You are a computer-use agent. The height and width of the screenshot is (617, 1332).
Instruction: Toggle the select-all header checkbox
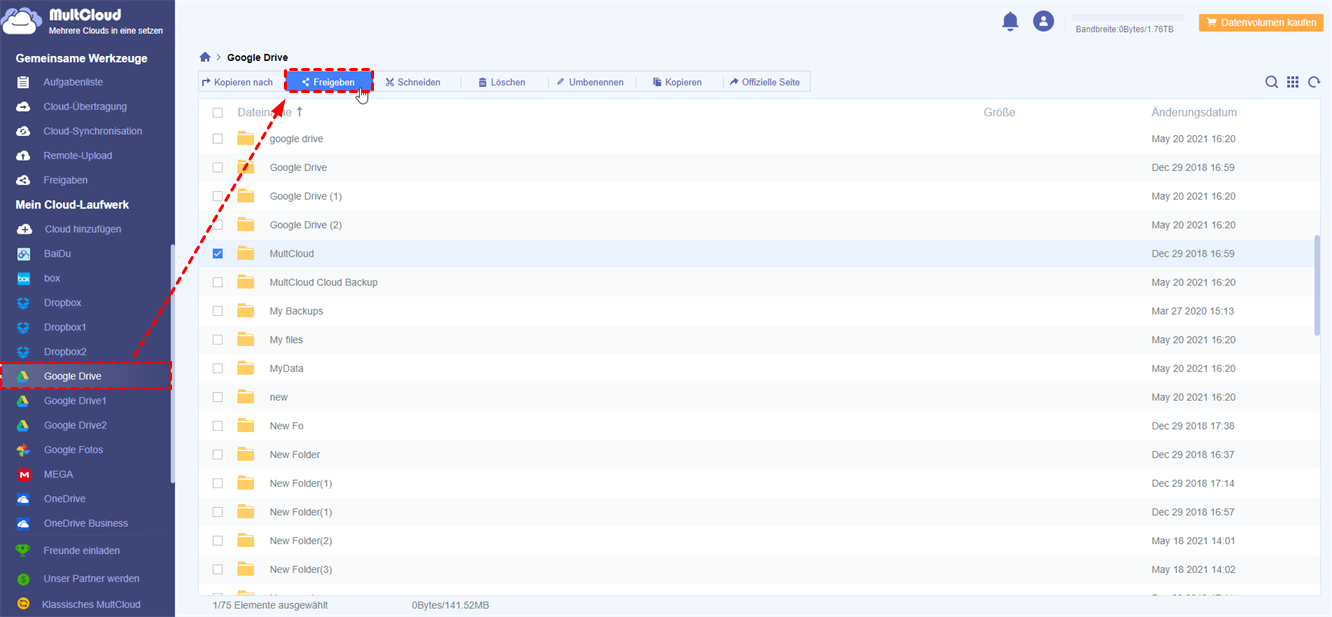click(218, 113)
